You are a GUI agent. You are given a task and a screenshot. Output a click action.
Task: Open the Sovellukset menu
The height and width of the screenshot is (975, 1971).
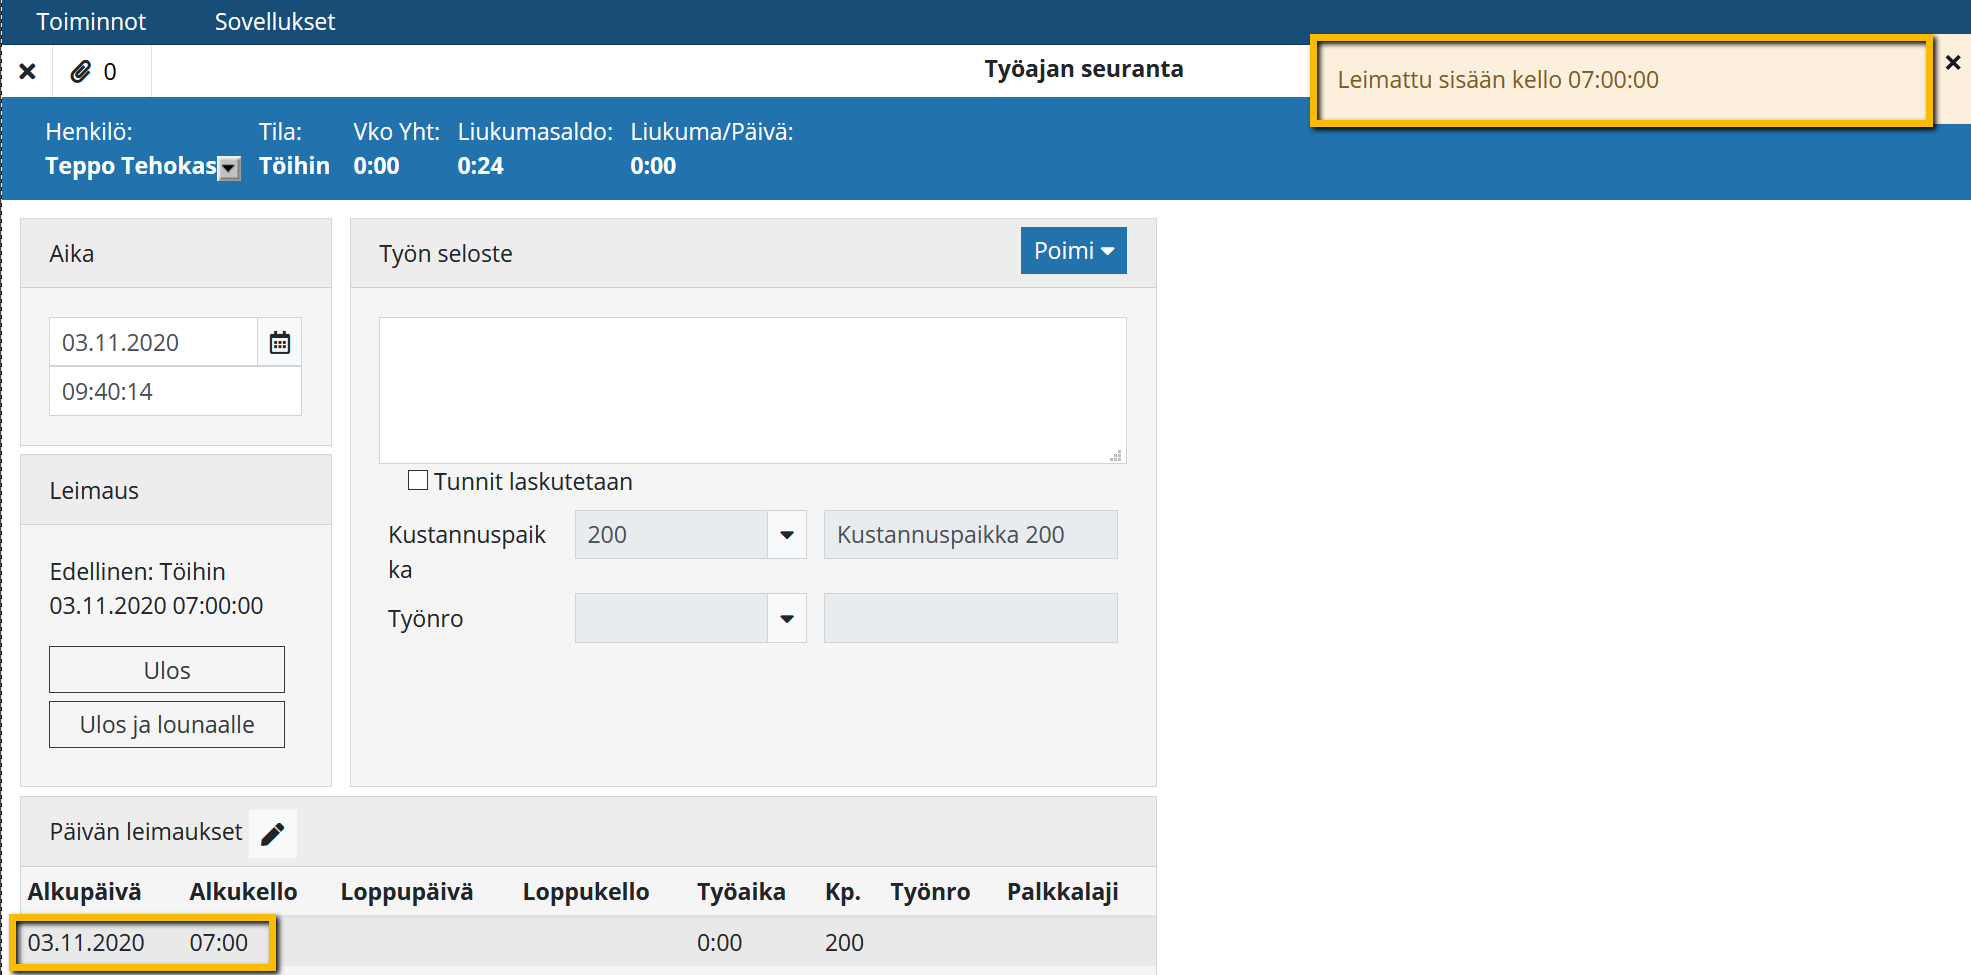coord(274,22)
